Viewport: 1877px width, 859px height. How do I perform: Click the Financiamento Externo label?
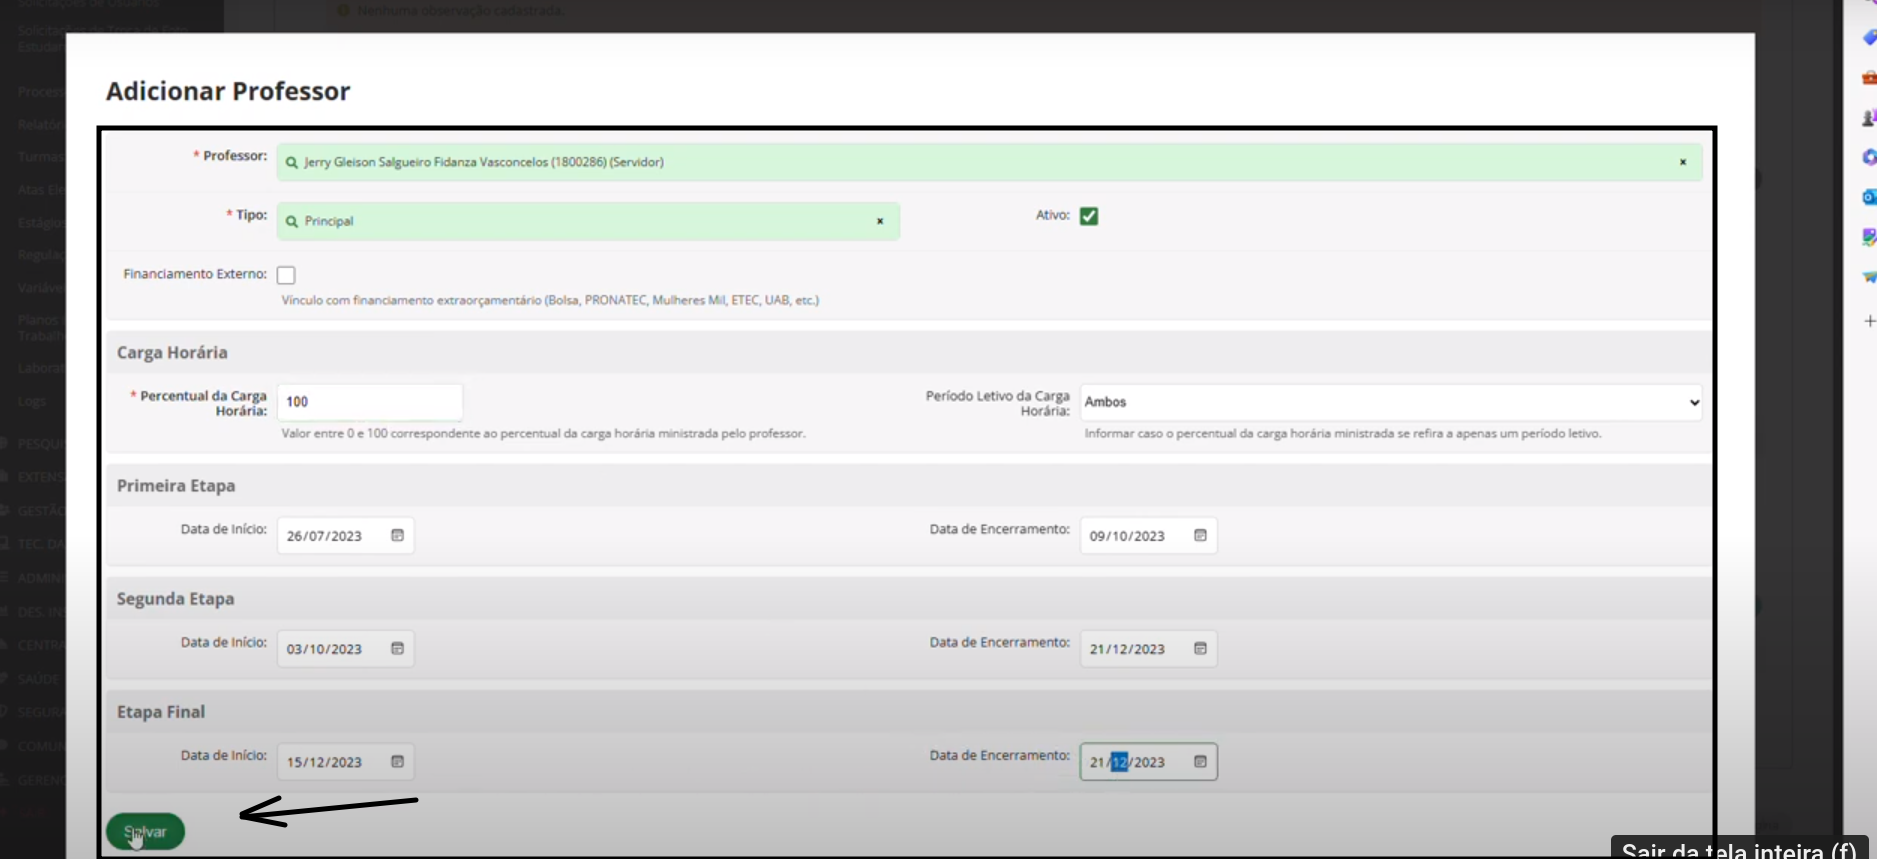tap(195, 274)
